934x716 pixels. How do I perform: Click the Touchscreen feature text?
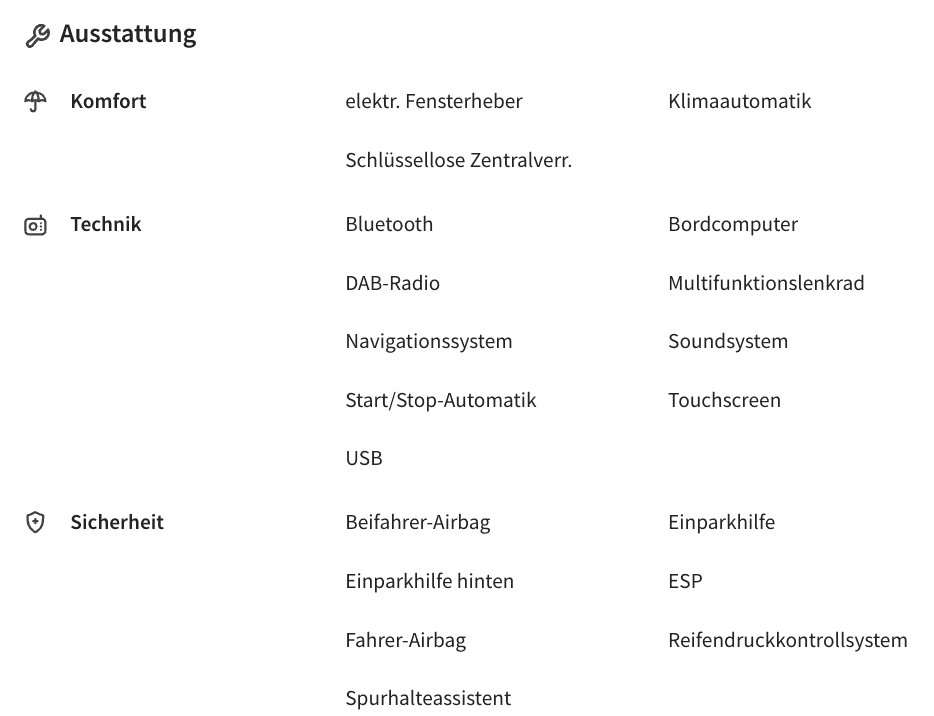(x=724, y=400)
